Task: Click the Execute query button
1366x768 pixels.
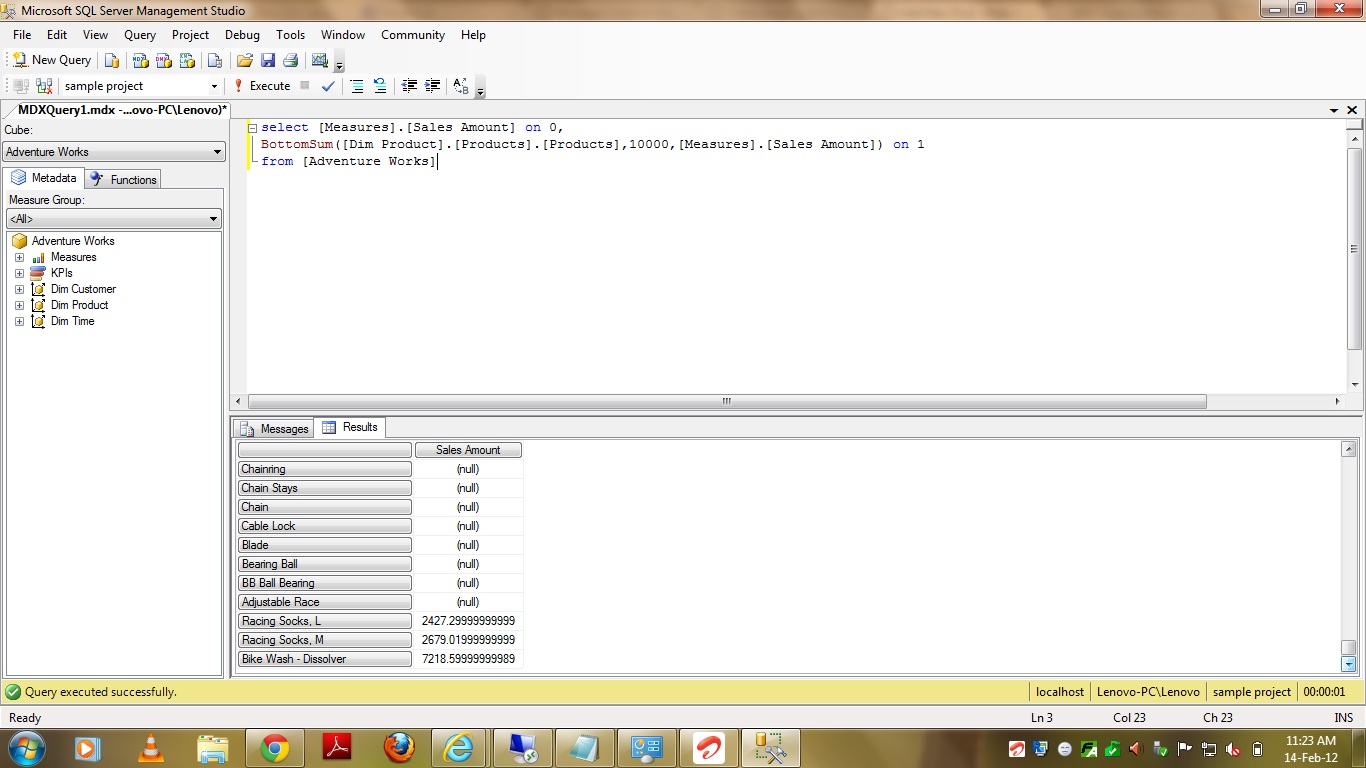Action: pyautogui.click(x=262, y=86)
